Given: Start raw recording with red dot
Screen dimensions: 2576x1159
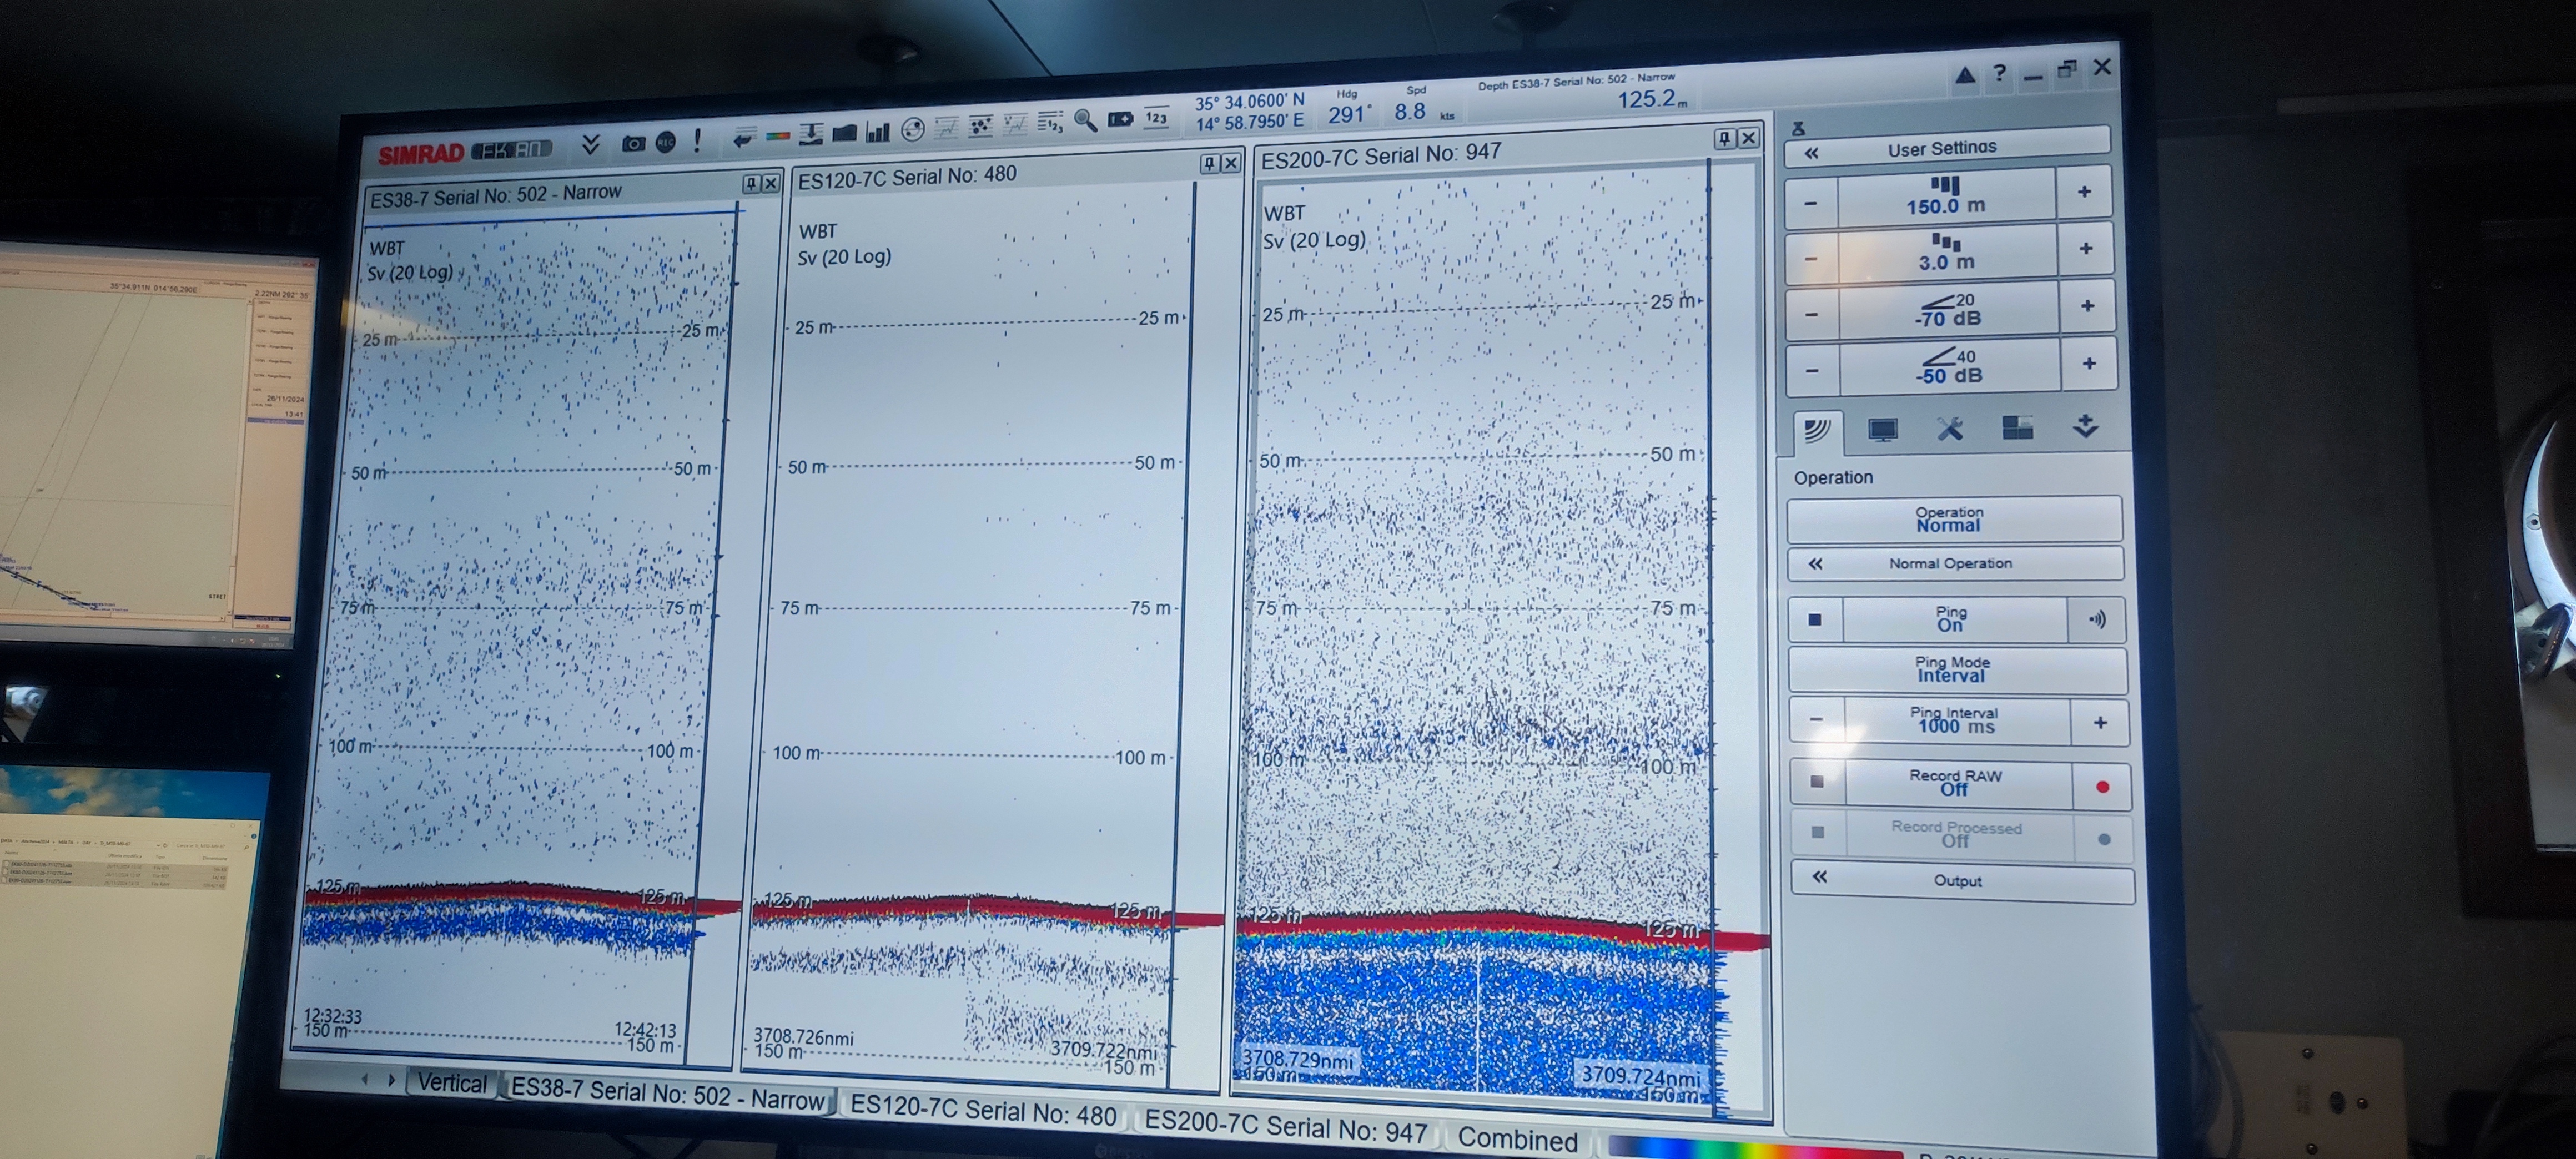Looking at the screenshot, I should tap(2102, 787).
